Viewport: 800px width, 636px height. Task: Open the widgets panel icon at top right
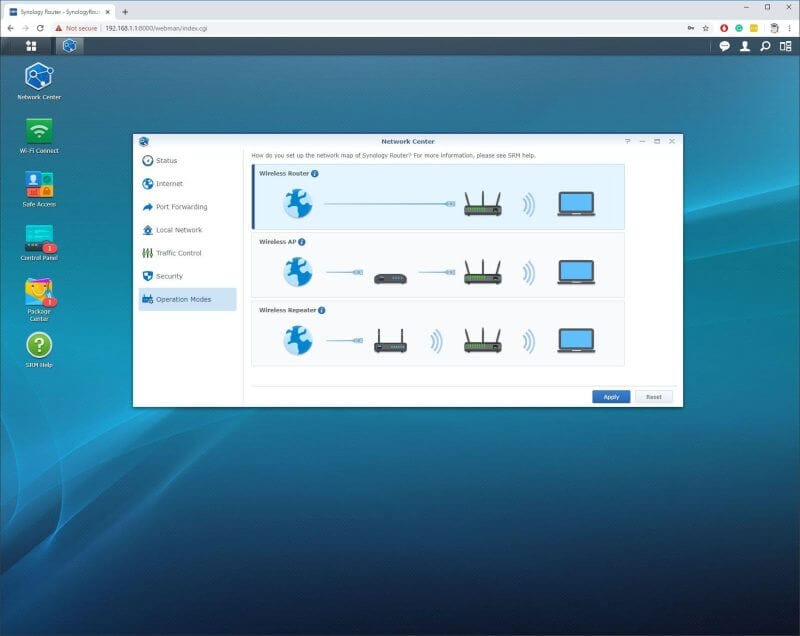(x=787, y=46)
